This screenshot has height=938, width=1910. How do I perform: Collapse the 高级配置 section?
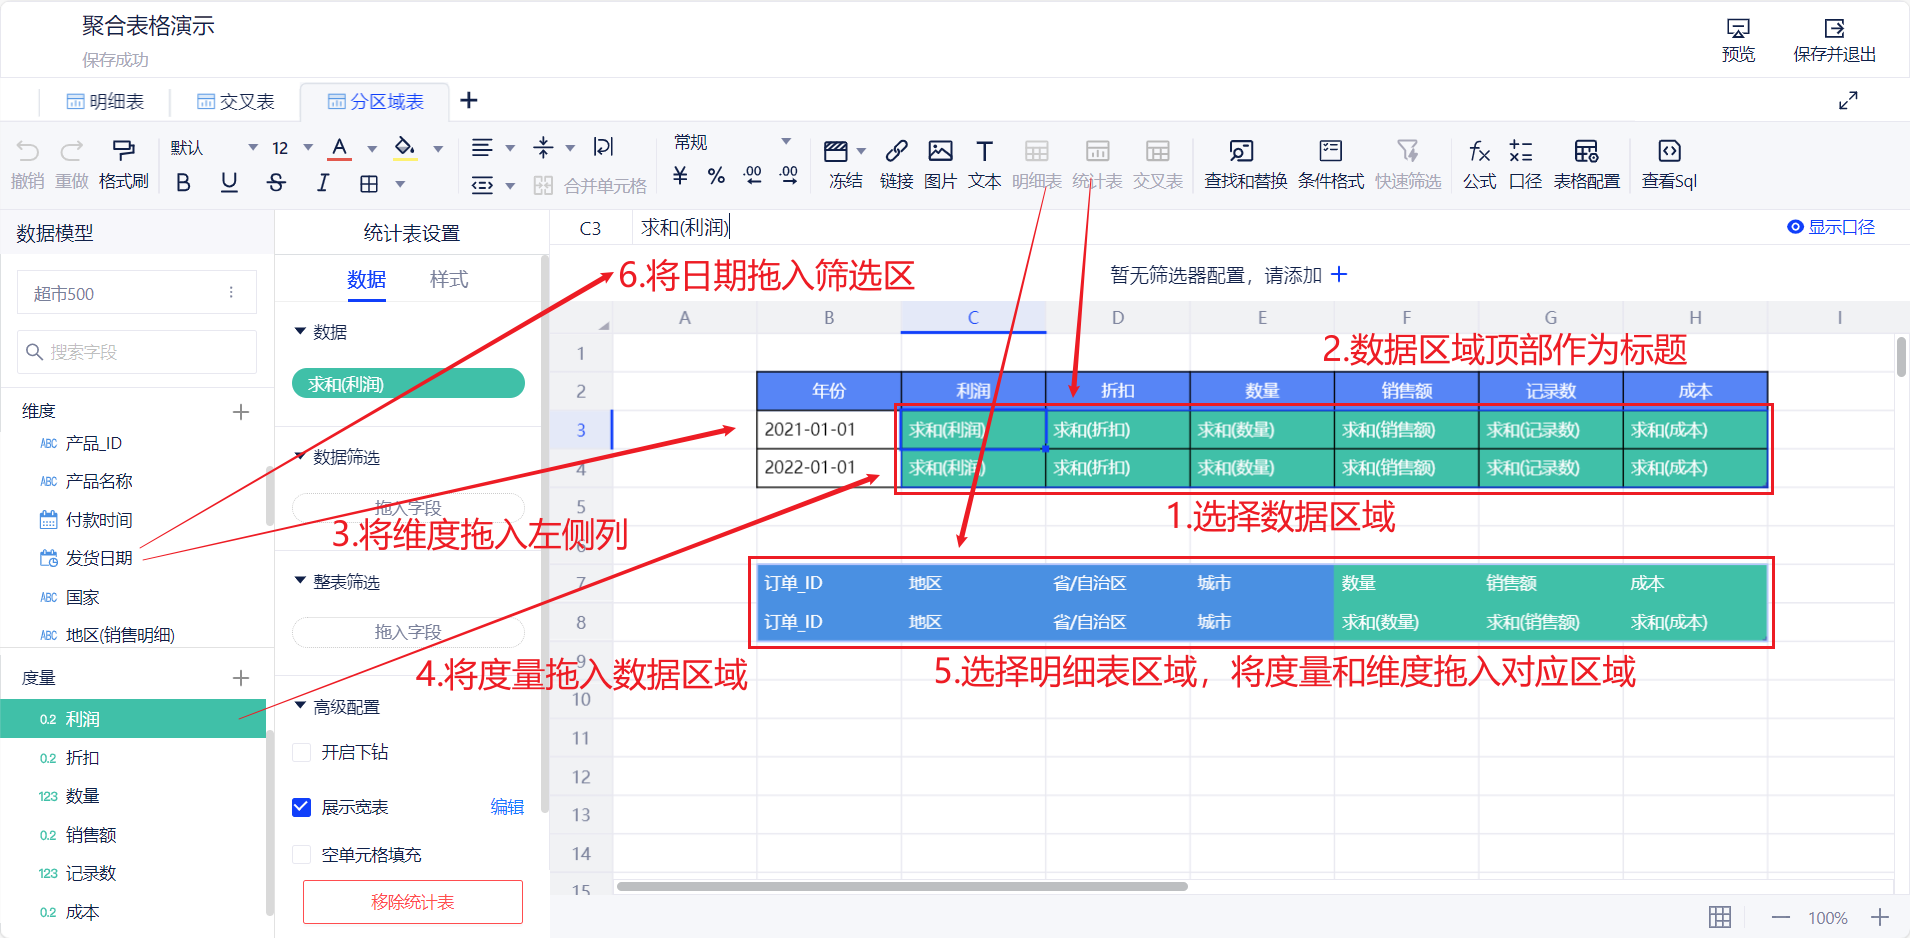(300, 706)
